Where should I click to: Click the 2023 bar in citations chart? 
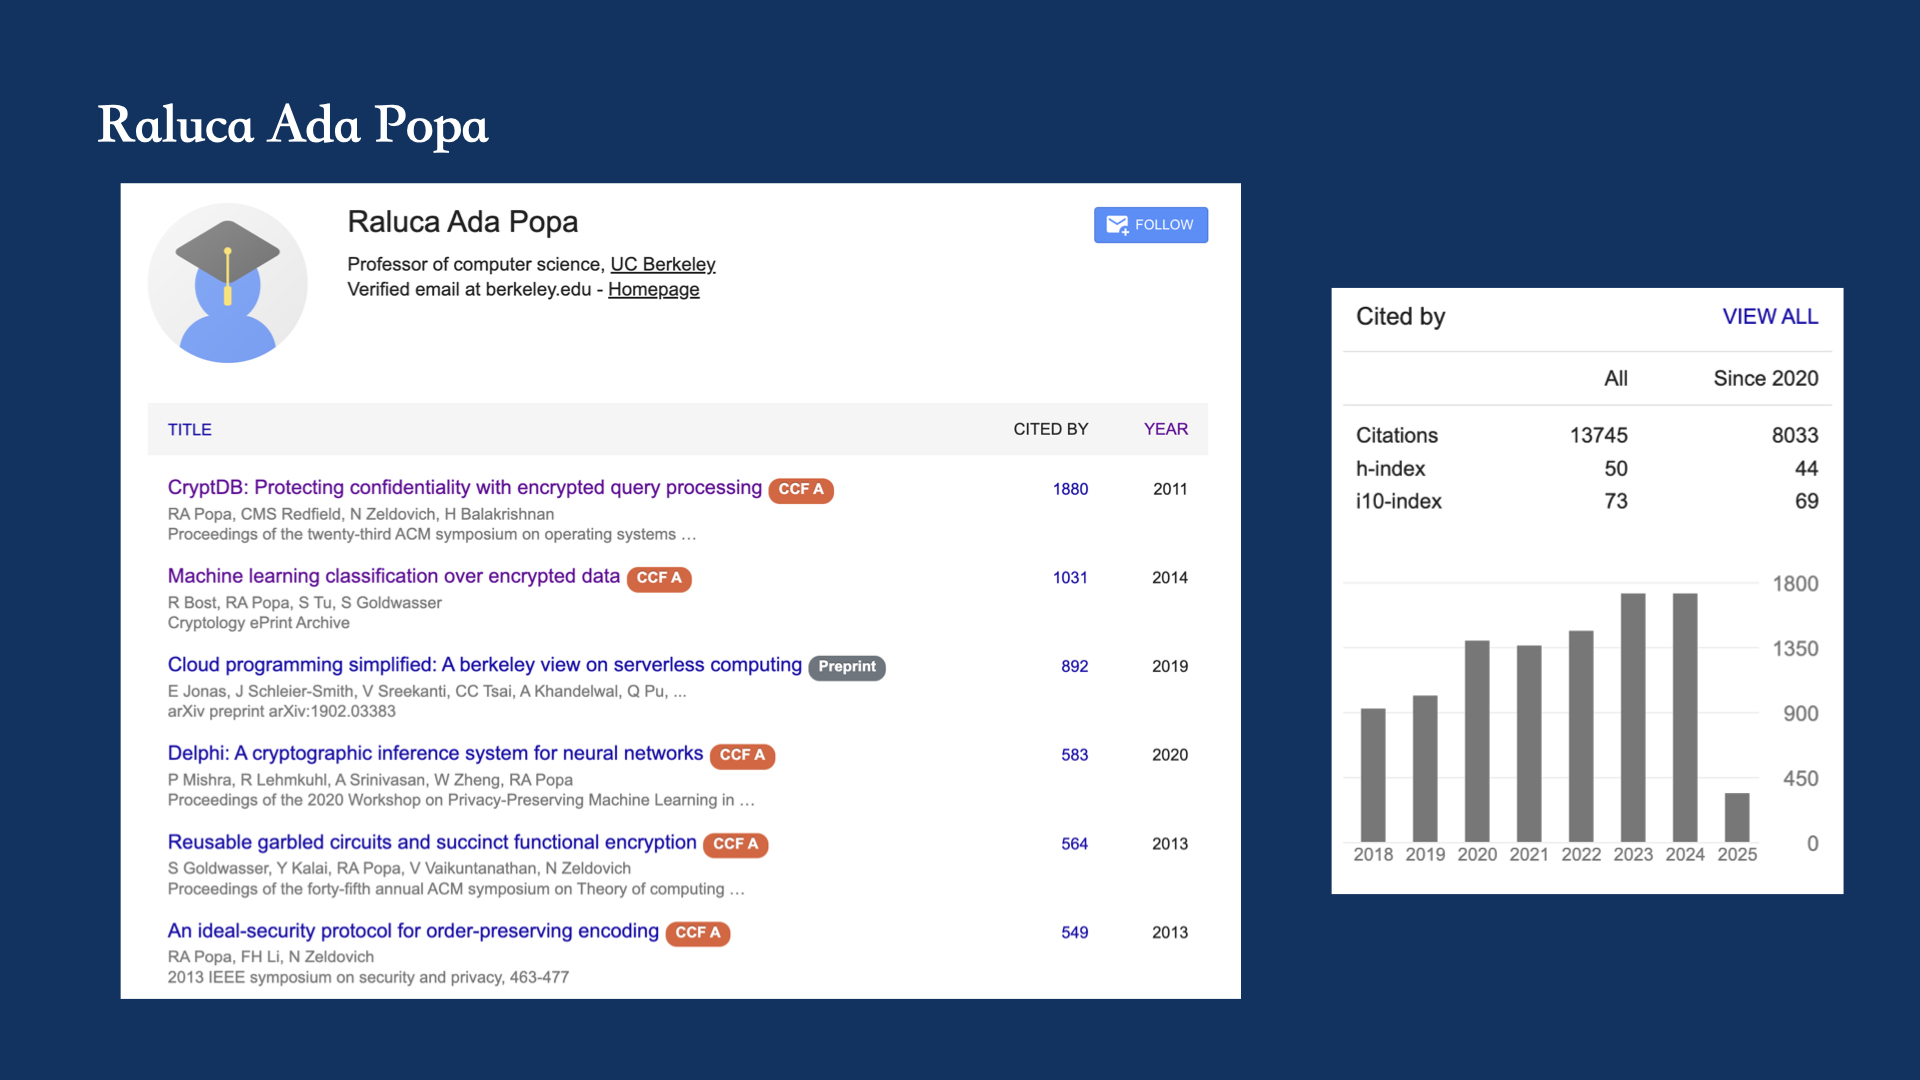[x=1632, y=716]
